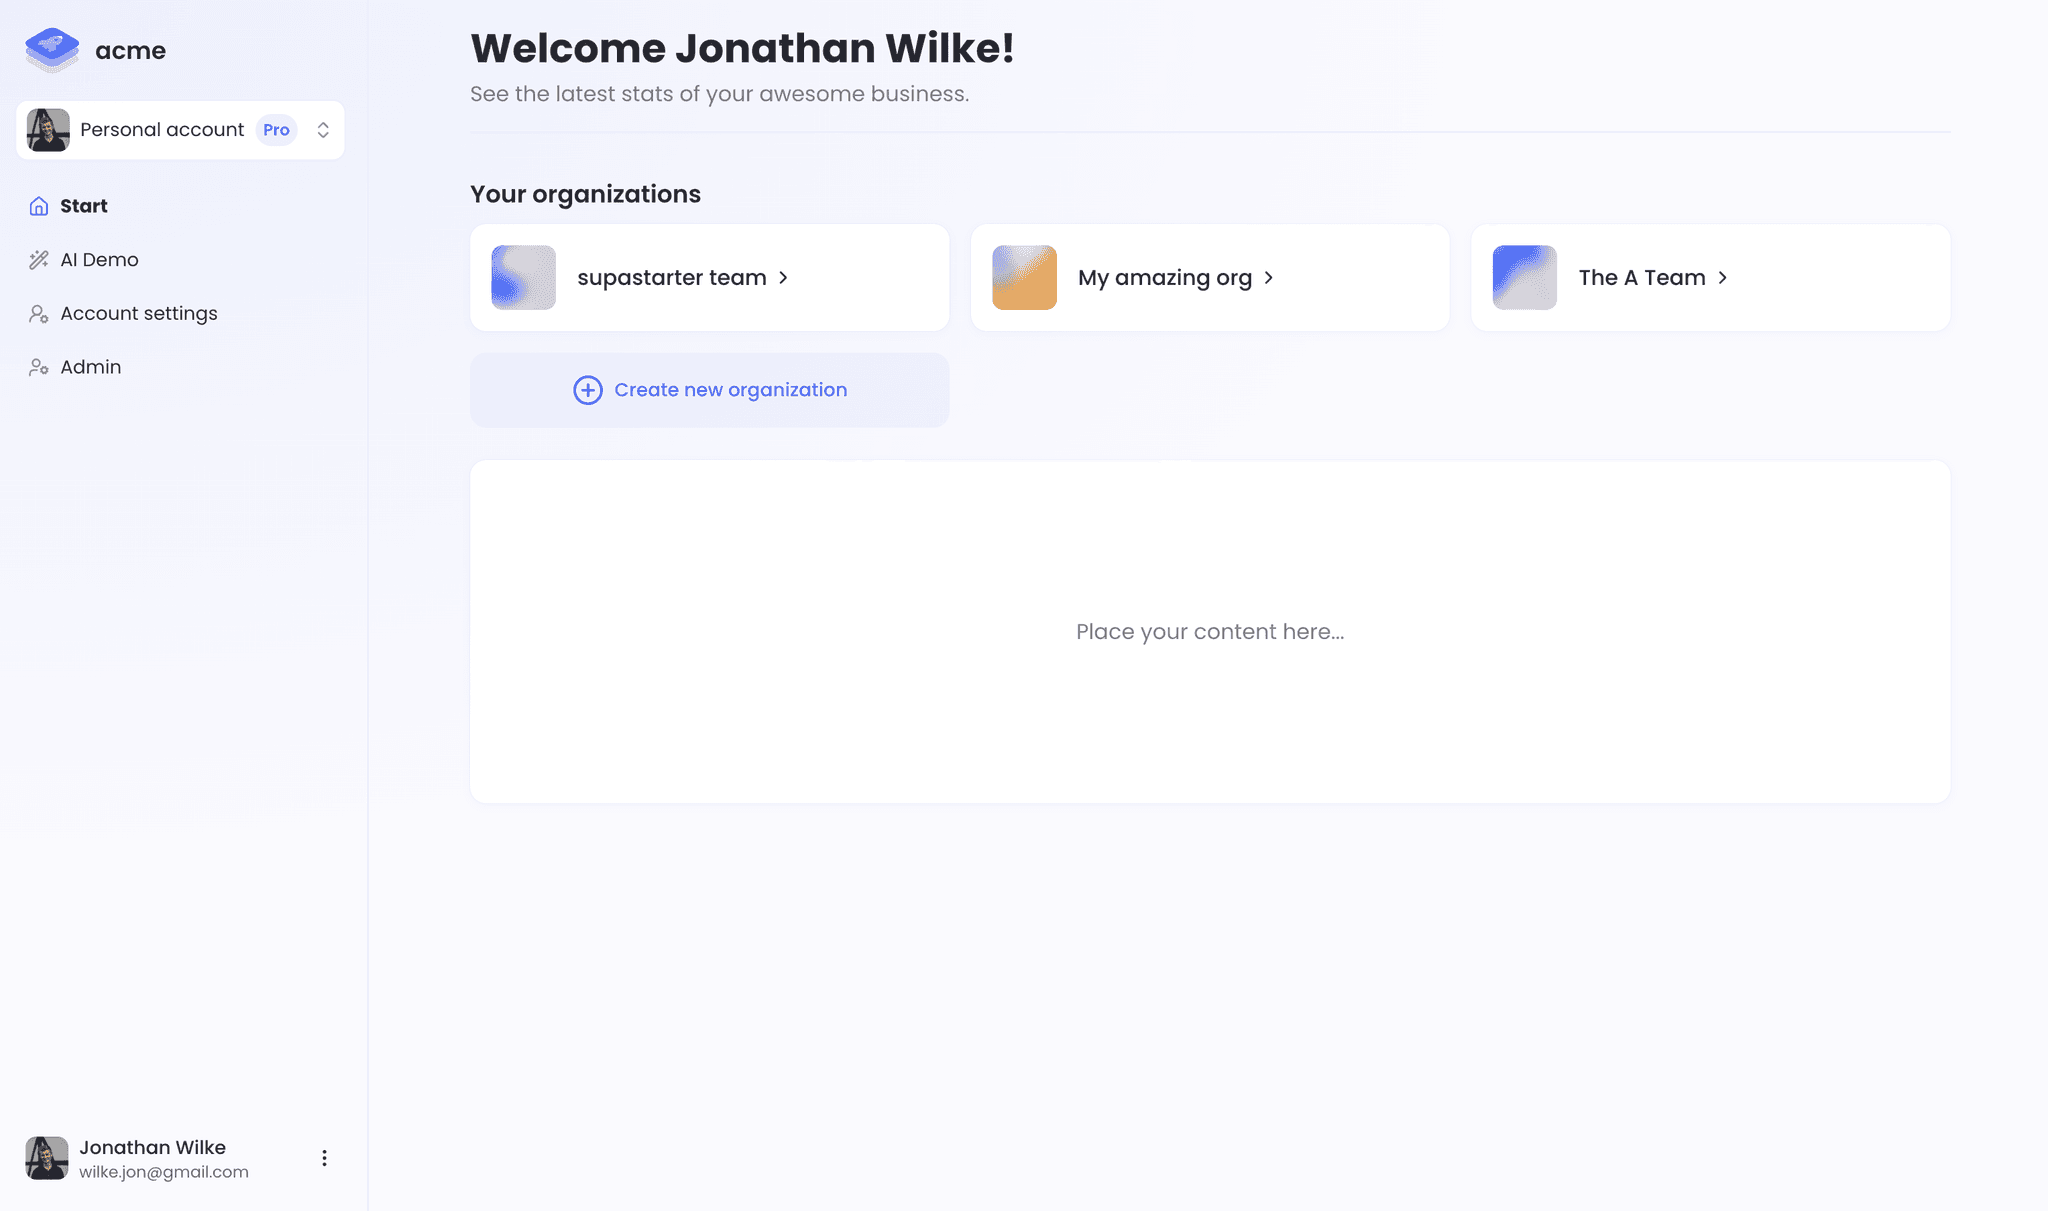Click the Pro plan badge
Image resolution: width=2048 pixels, height=1211 pixels.
coord(276,129)
